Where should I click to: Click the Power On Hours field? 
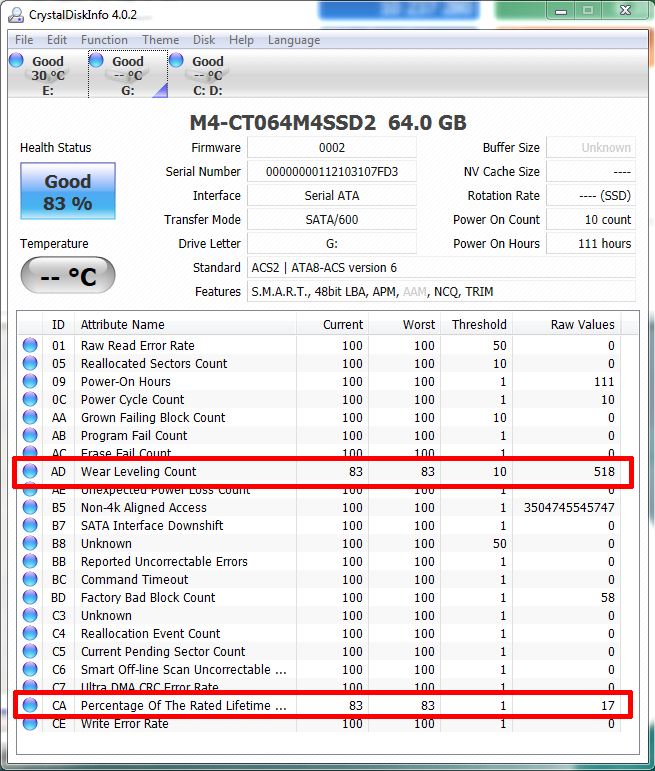591,244
